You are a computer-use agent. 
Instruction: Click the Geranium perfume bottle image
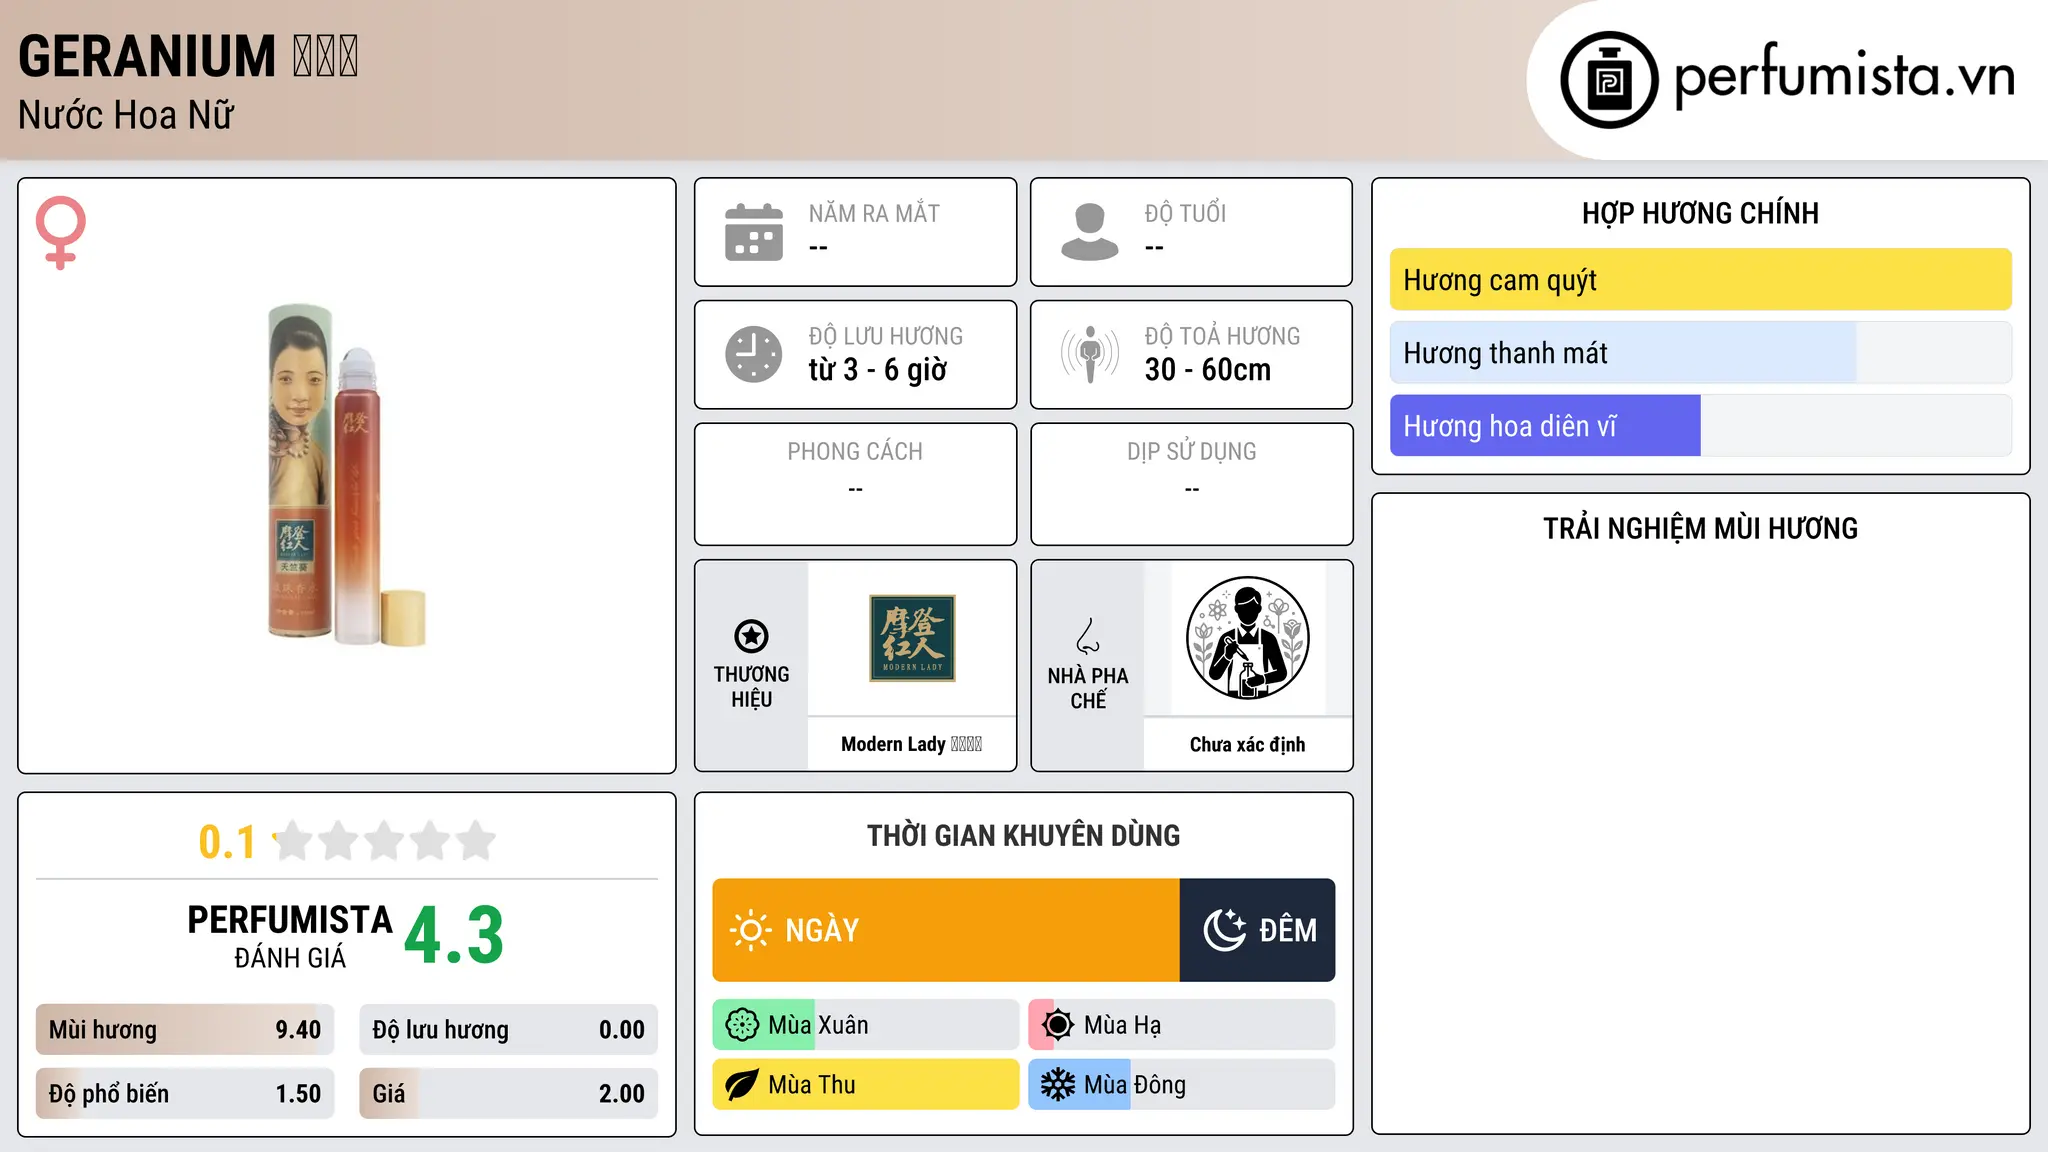(x=347, y=475)
